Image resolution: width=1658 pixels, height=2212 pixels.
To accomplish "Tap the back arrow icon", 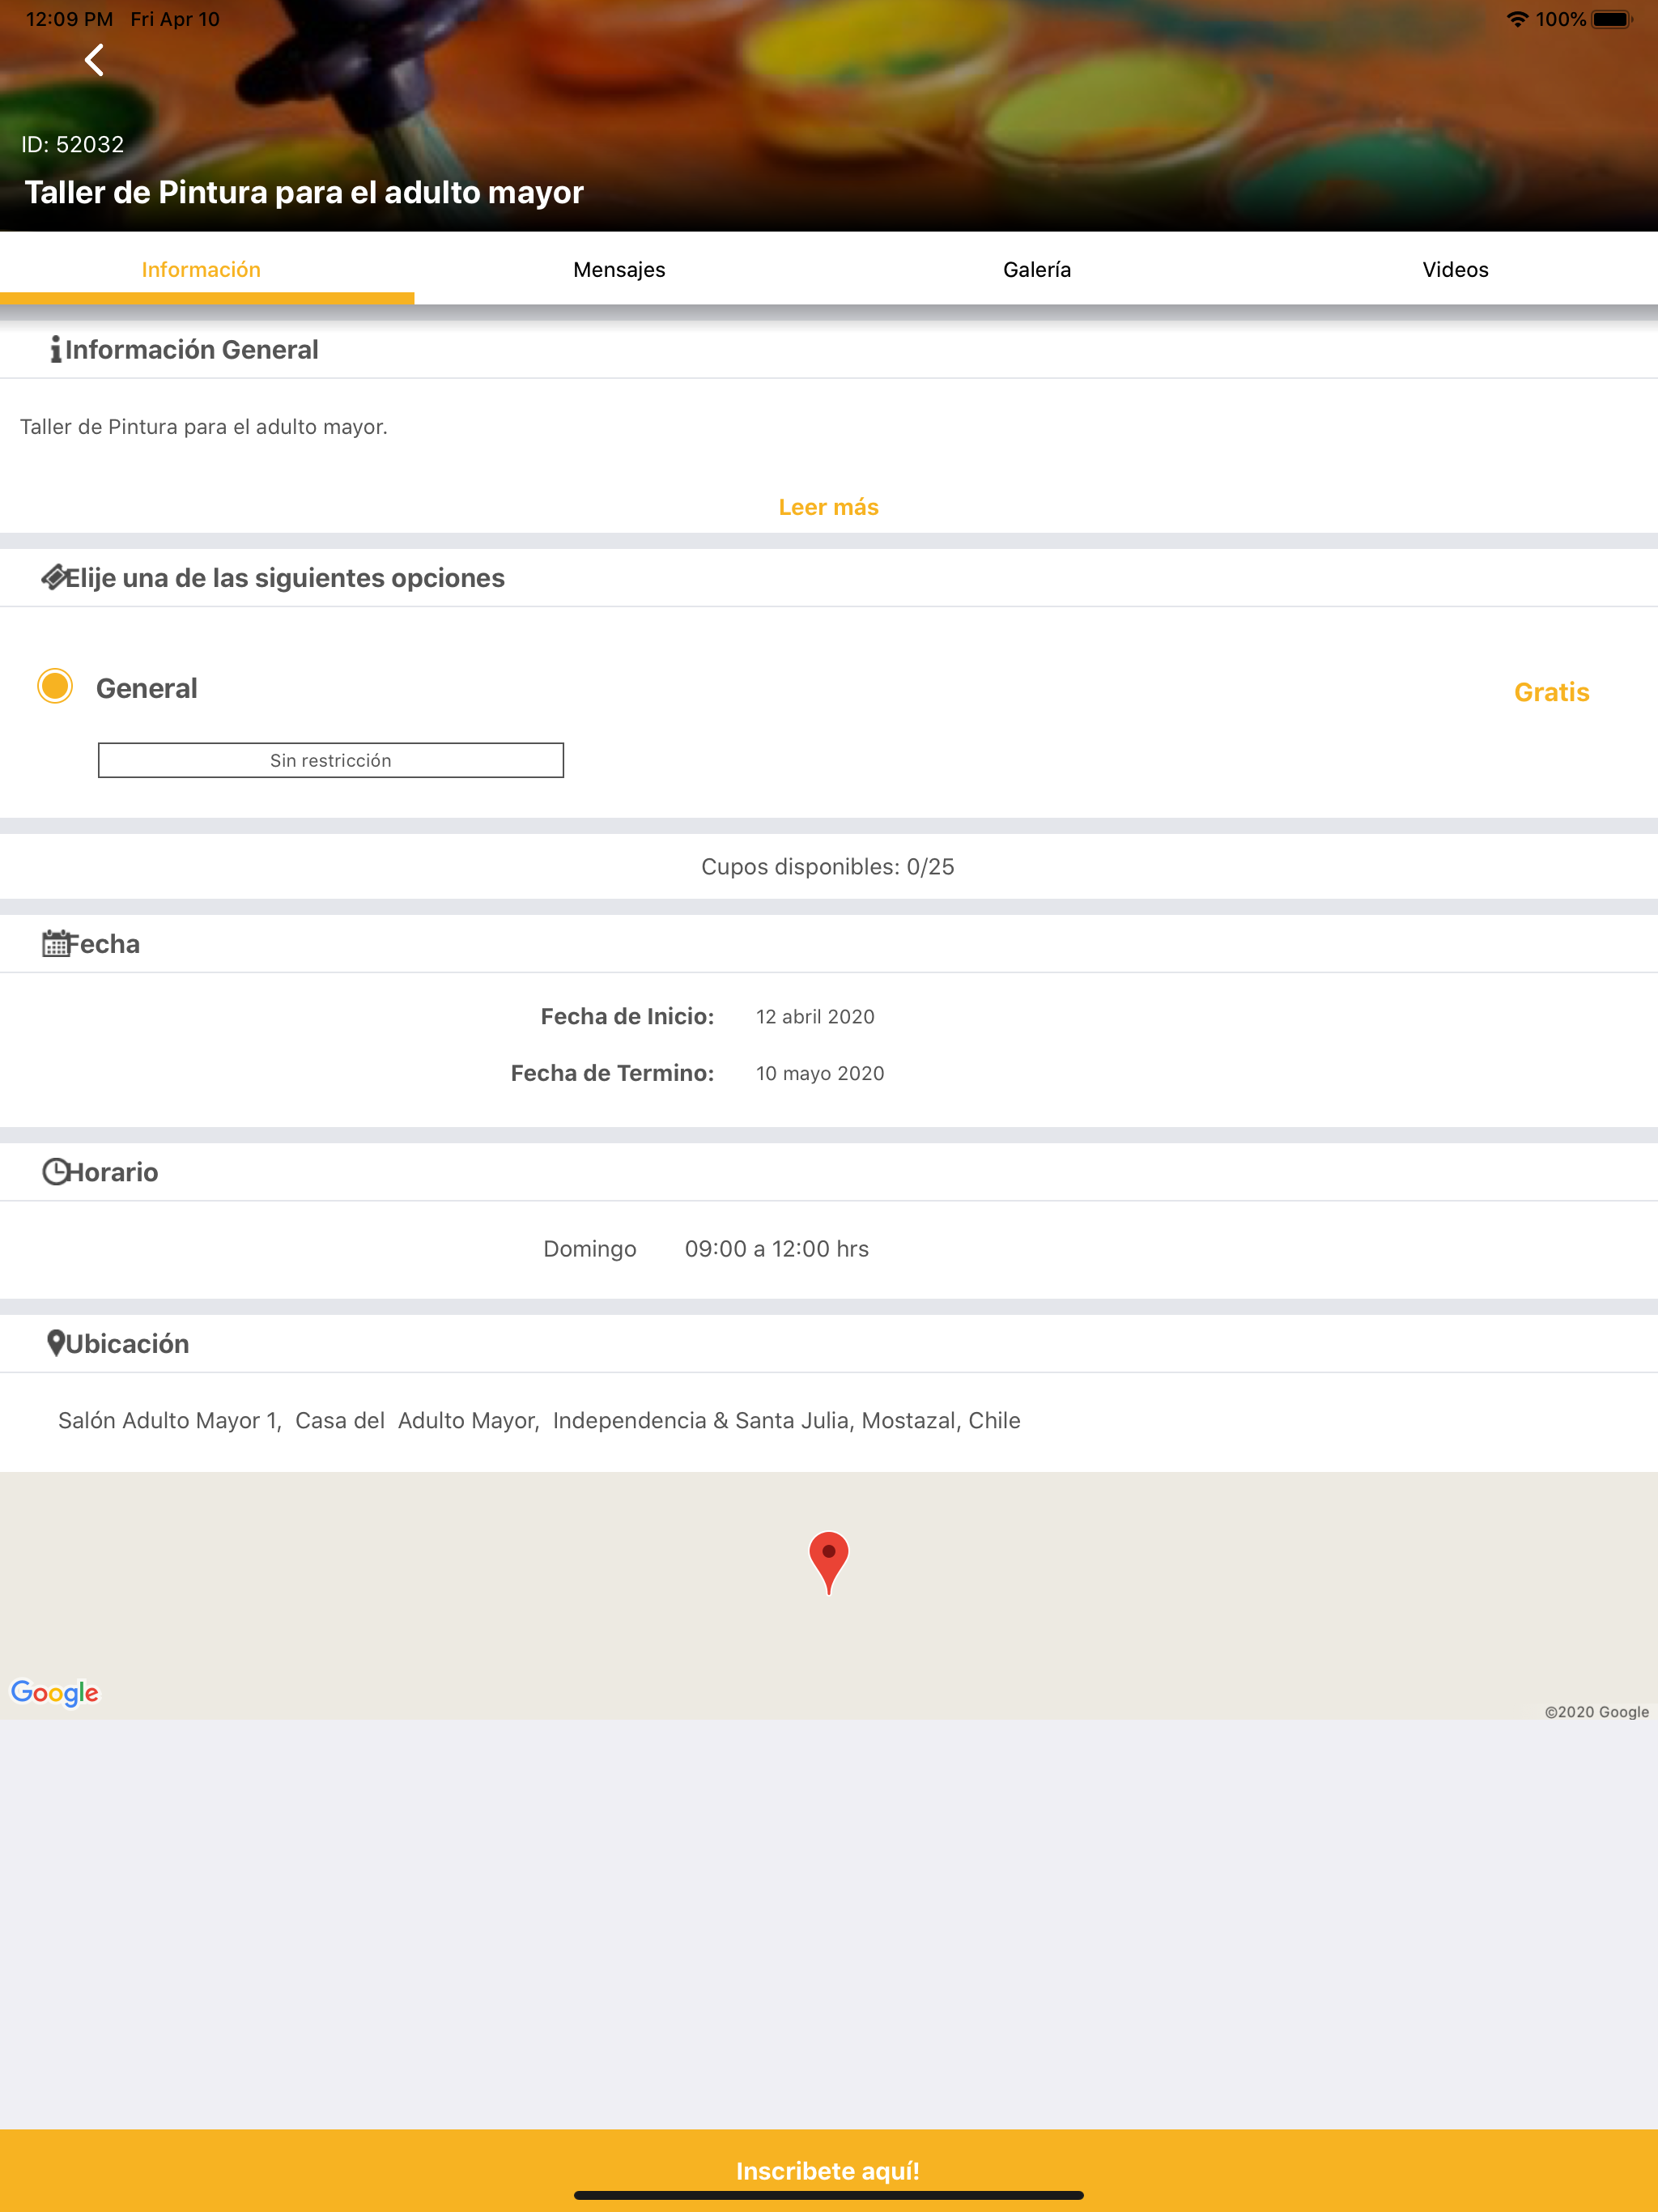I will [94, 60].
